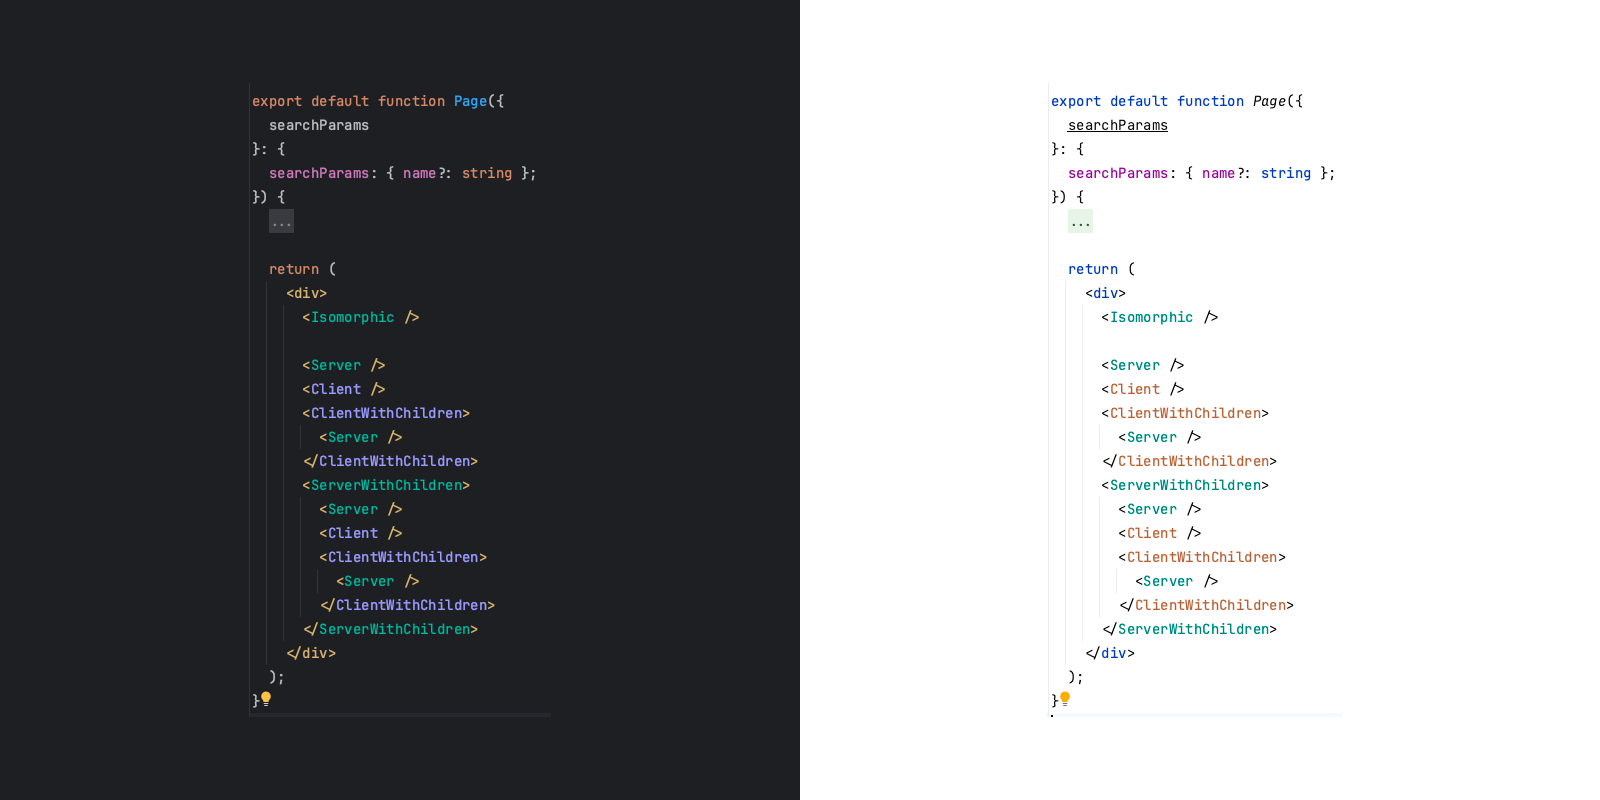Click 'function' keyword in dark editor
The width and height of the screenshot is (1600, 800).
(x=411, y=101)
